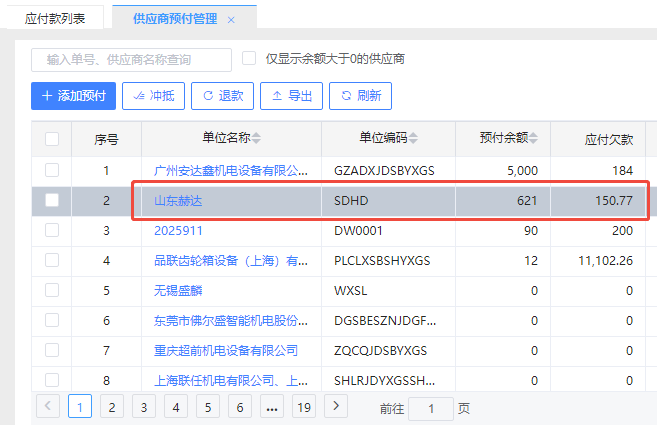Click prepaid balance value 5,000
Viewport: 657px width, 425px height.
(522, 171)
